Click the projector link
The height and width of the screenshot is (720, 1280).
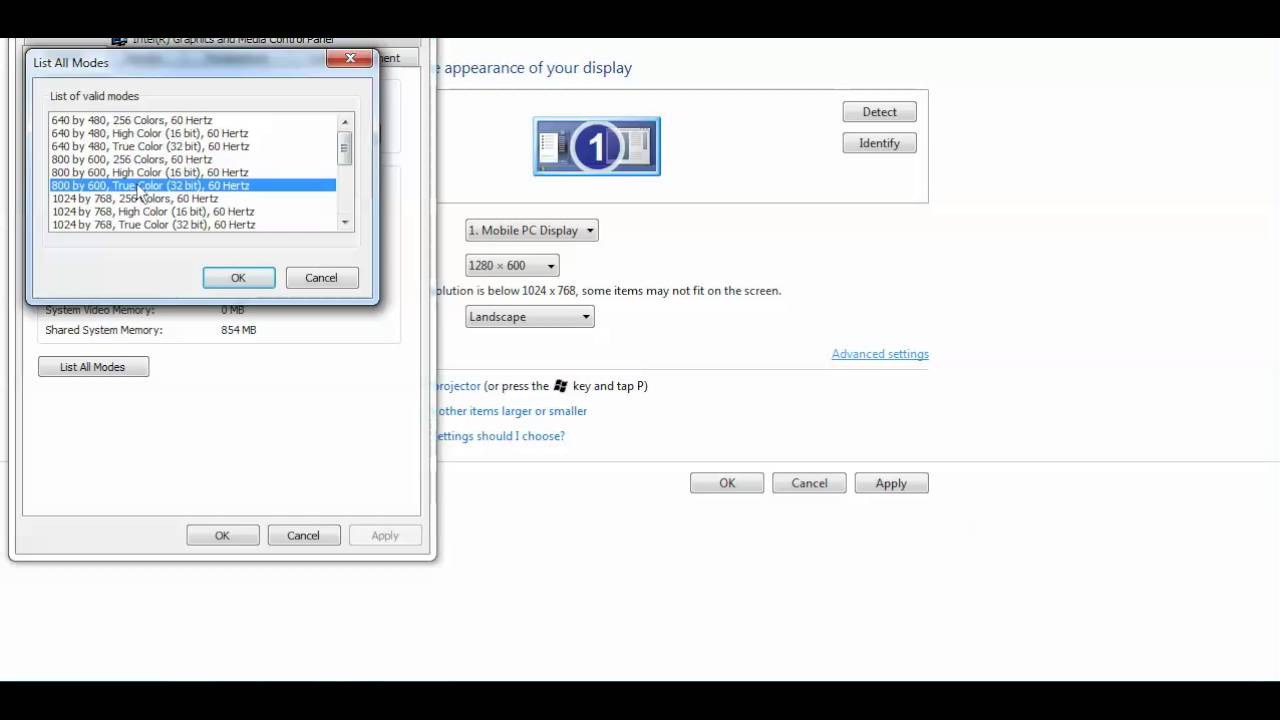[x=458, y=386]
